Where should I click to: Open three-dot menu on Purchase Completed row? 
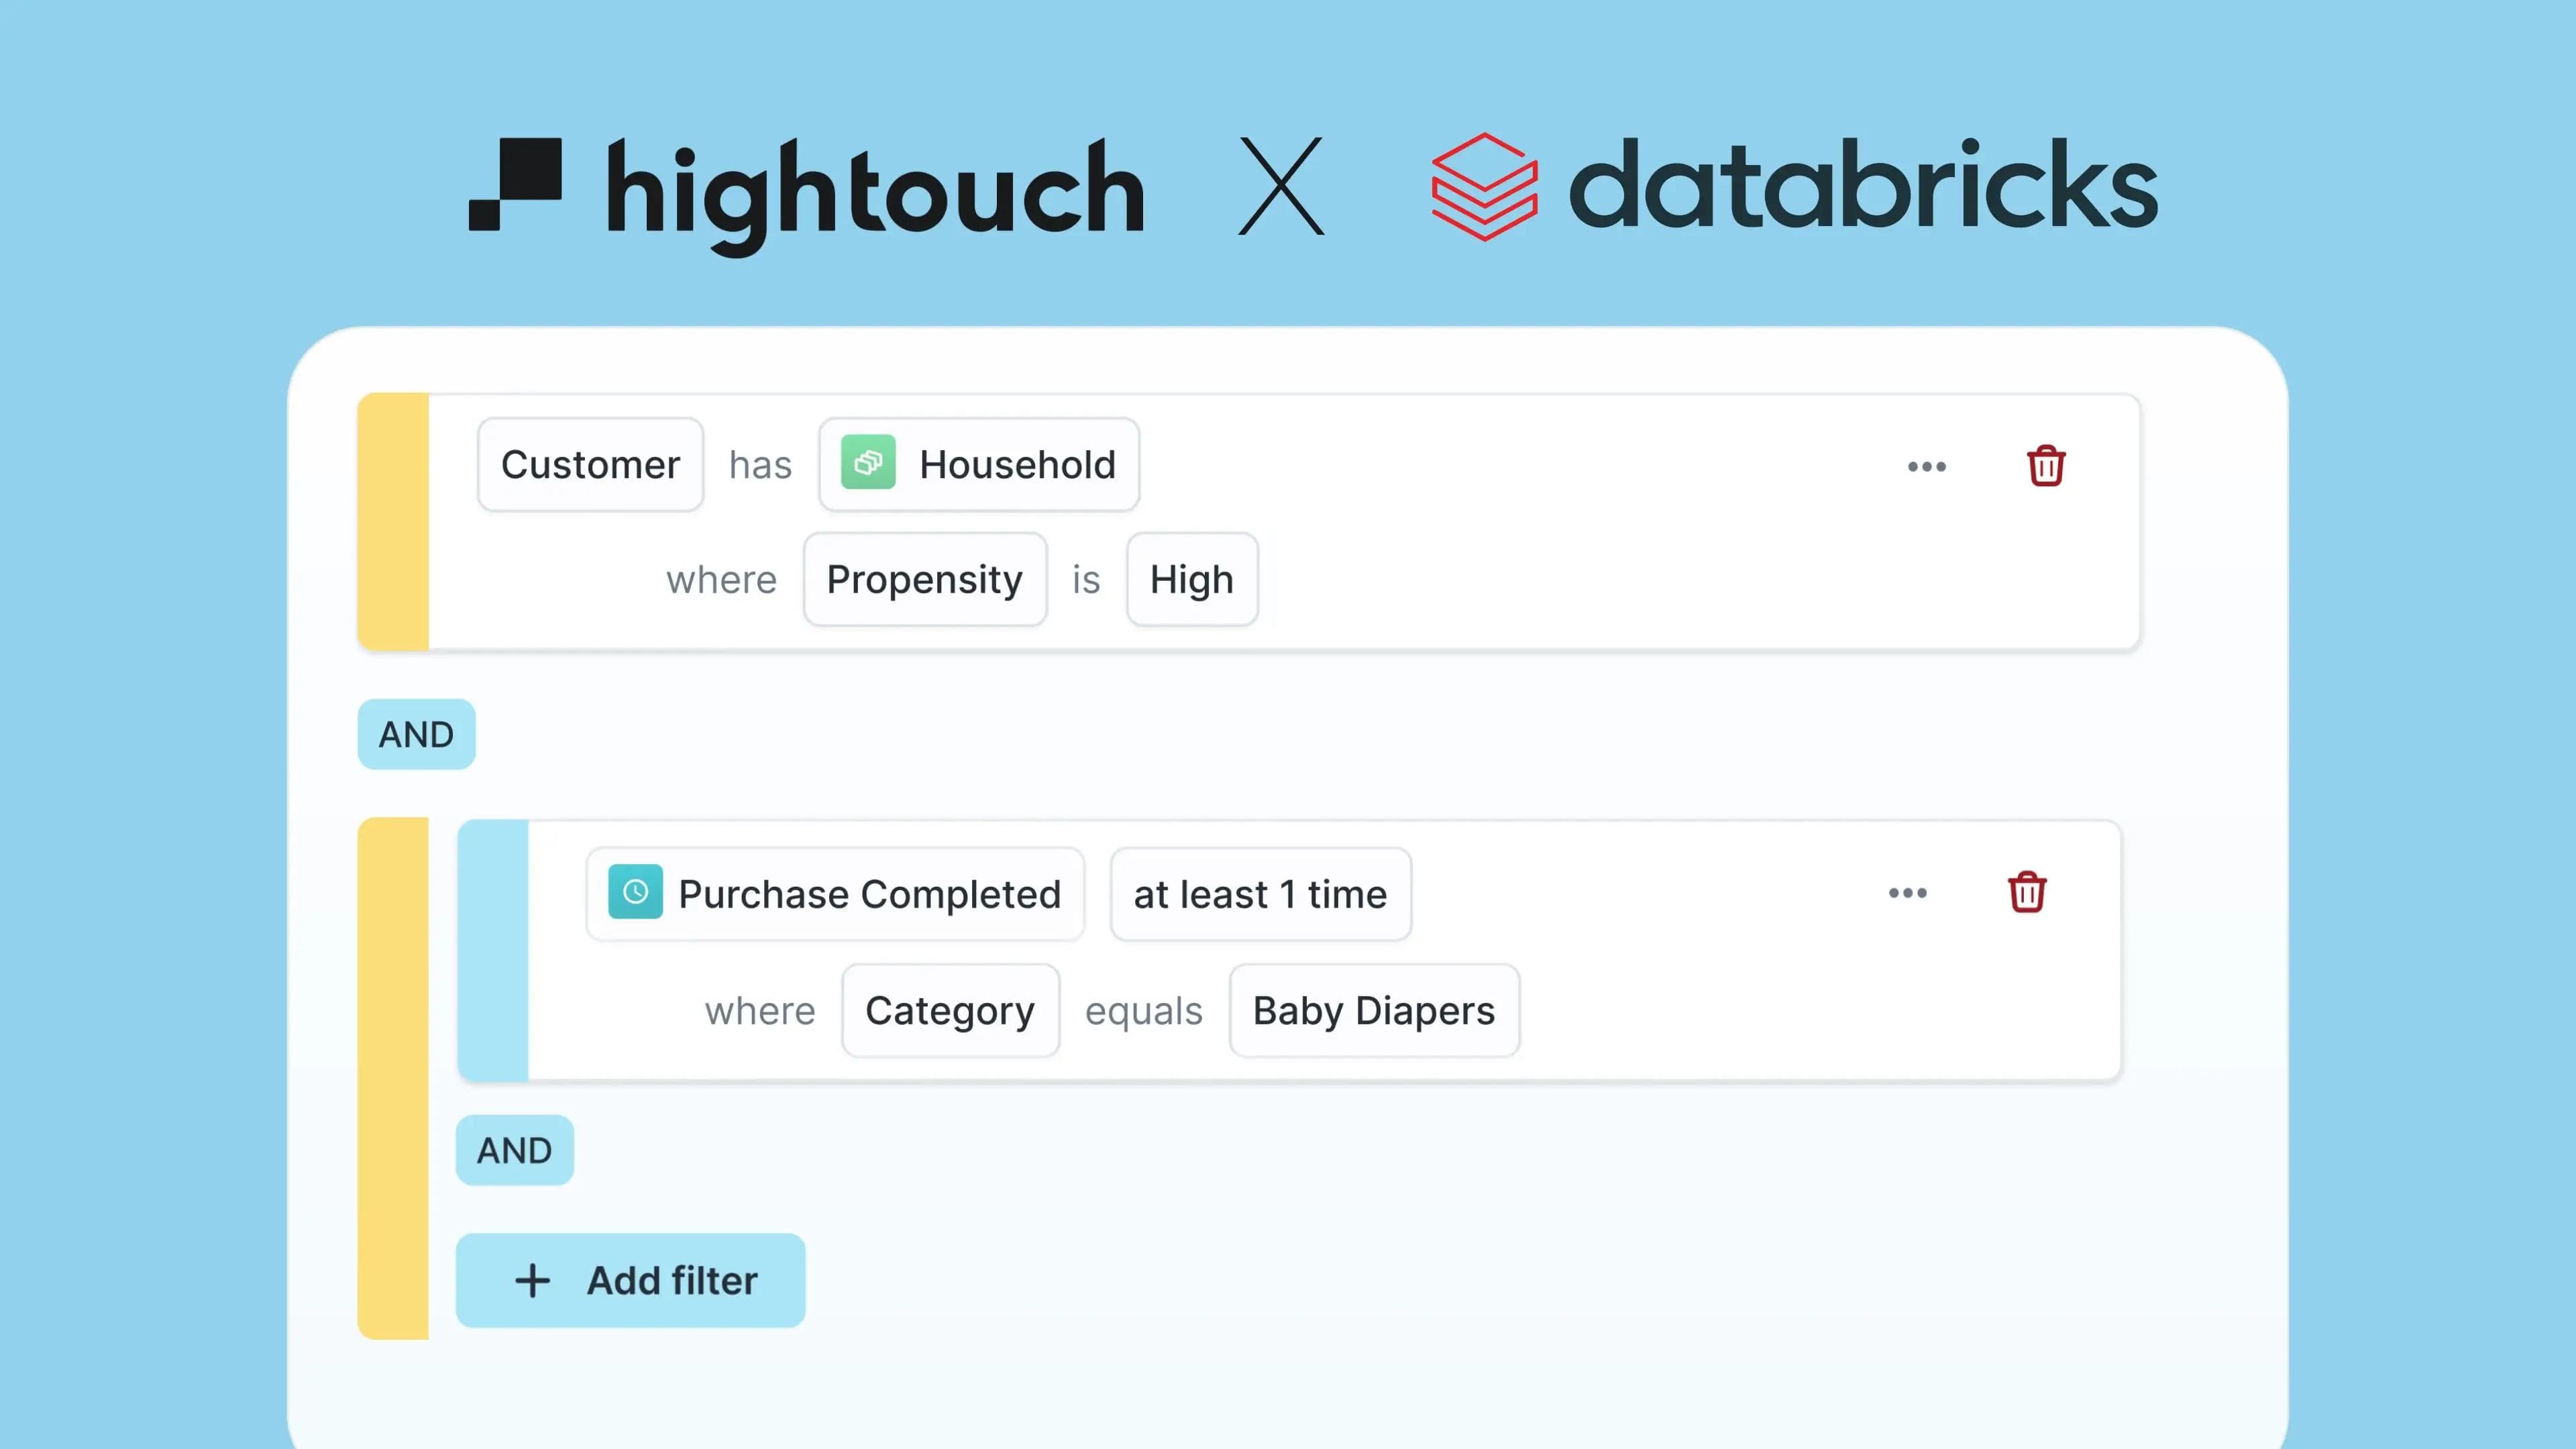[x=1907, y=892]
